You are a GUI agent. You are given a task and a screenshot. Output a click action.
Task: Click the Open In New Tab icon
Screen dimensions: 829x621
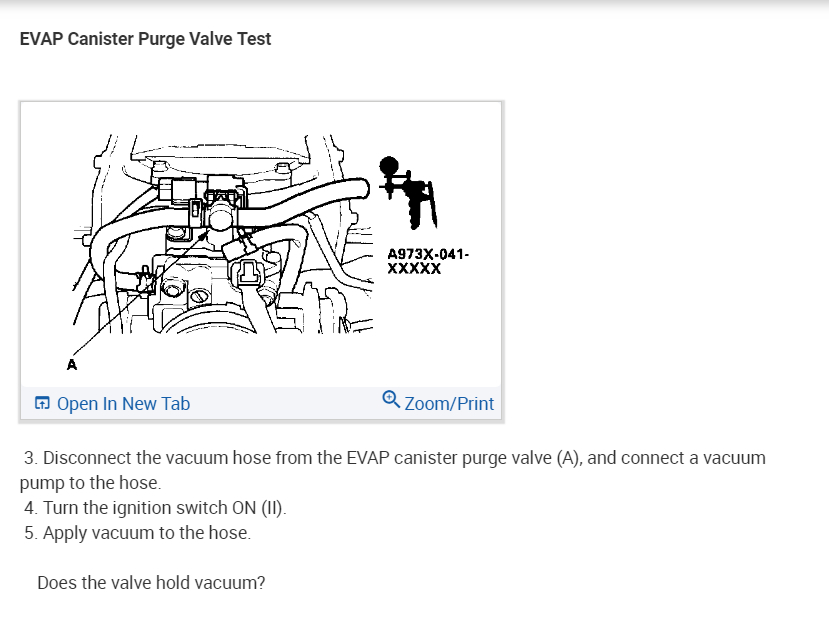[42, 403]
